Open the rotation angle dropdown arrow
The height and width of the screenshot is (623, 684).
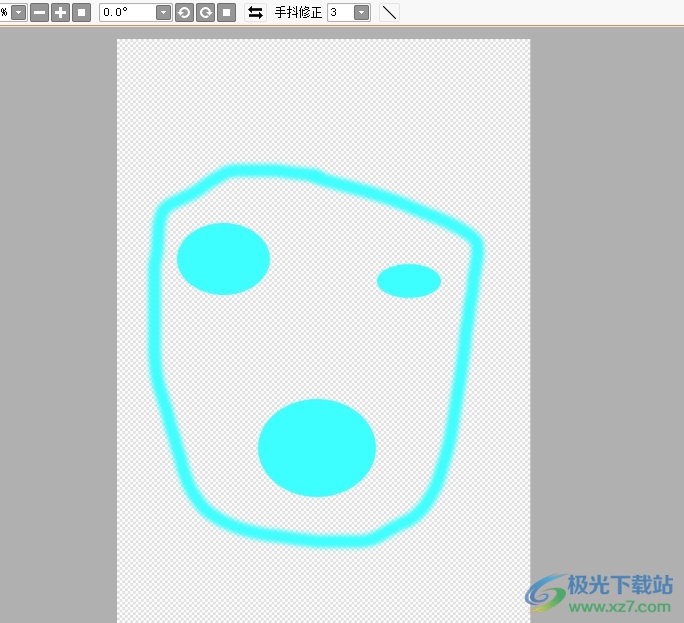point(164,13)
